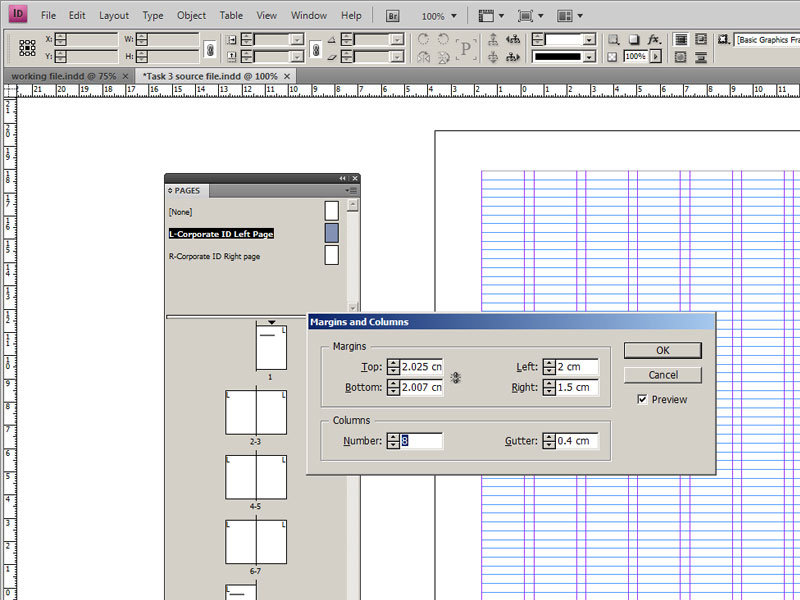This screenshot has width=800, height=600.
Task: Open the Layout menu
Action: pyautogui.click(x=114, y=16)
